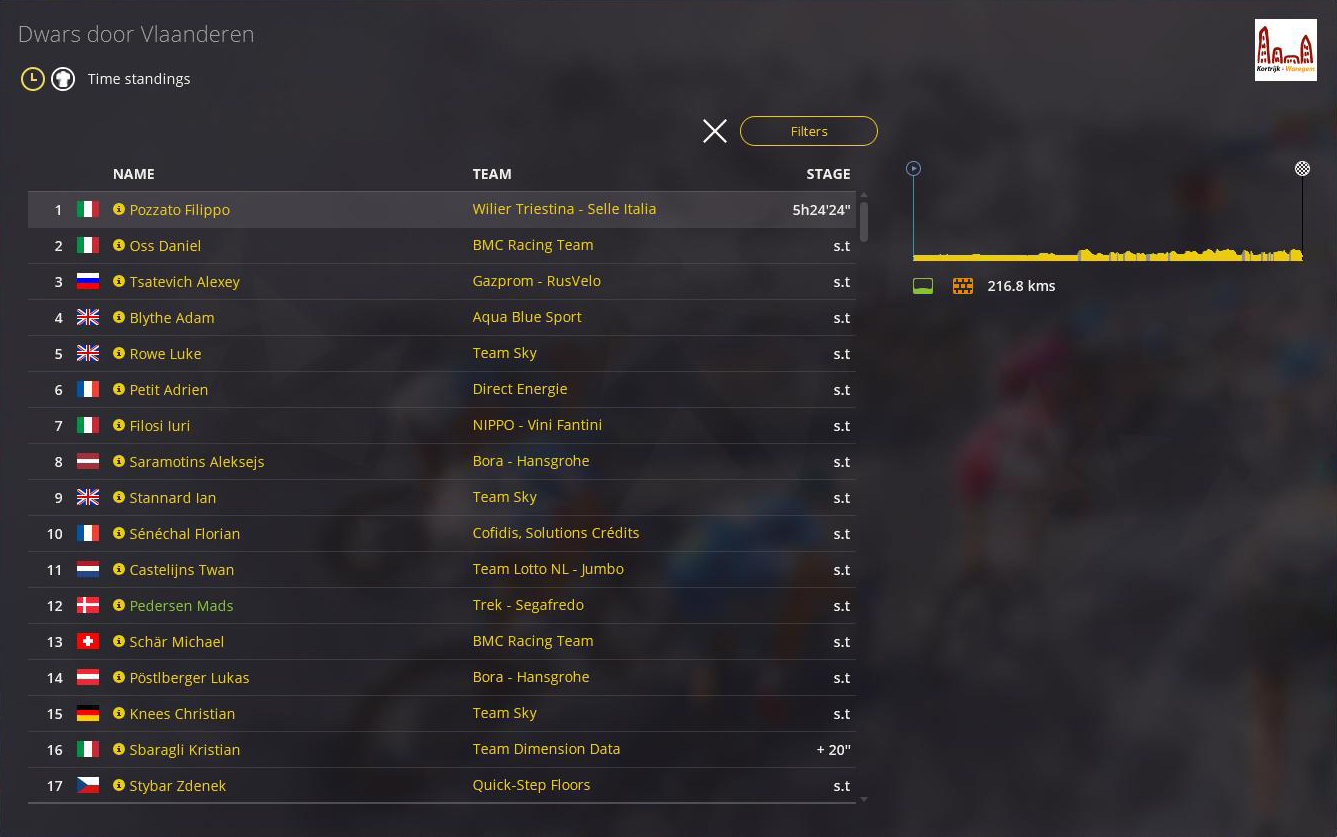
Task: Click the white jersey classification icon
Action: [63, 79]
